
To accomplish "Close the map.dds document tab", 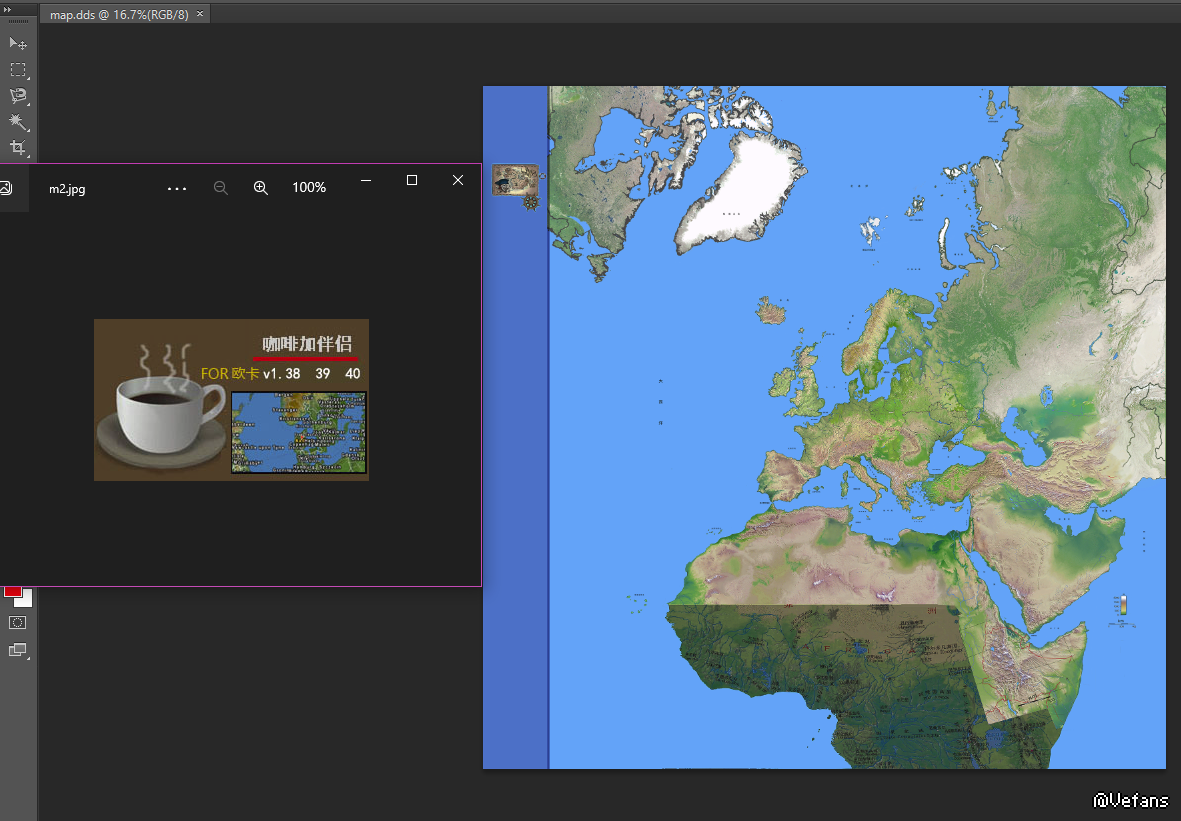I will coord(200,14).
